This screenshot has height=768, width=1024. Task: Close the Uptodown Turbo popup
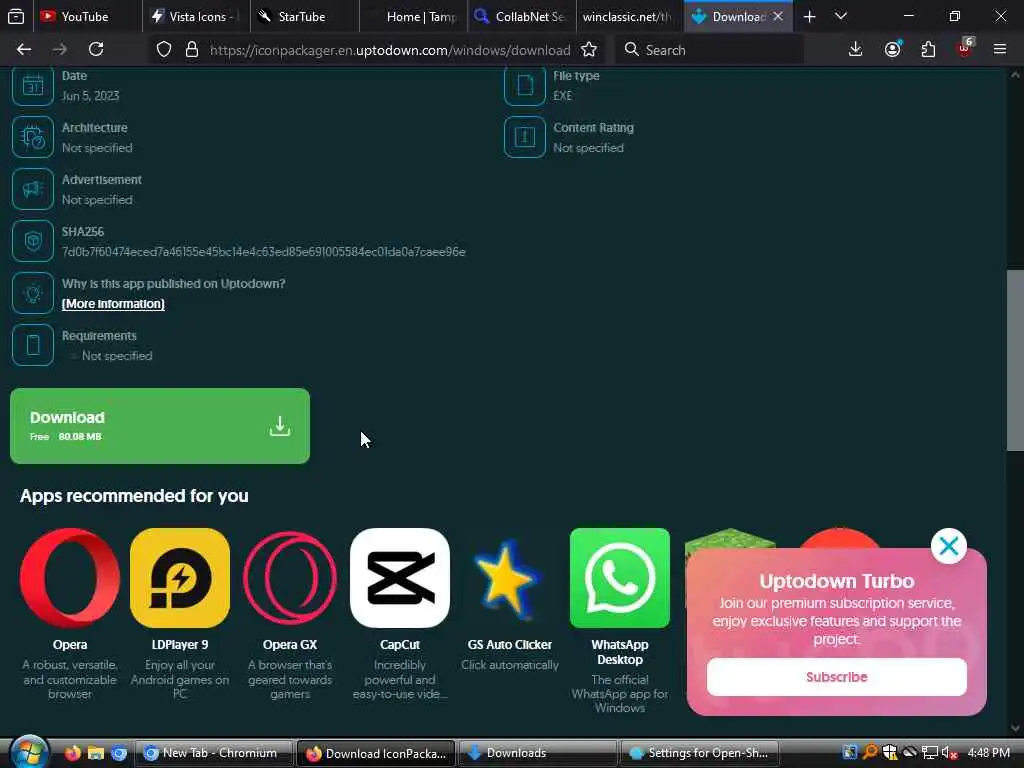(948, 546)
